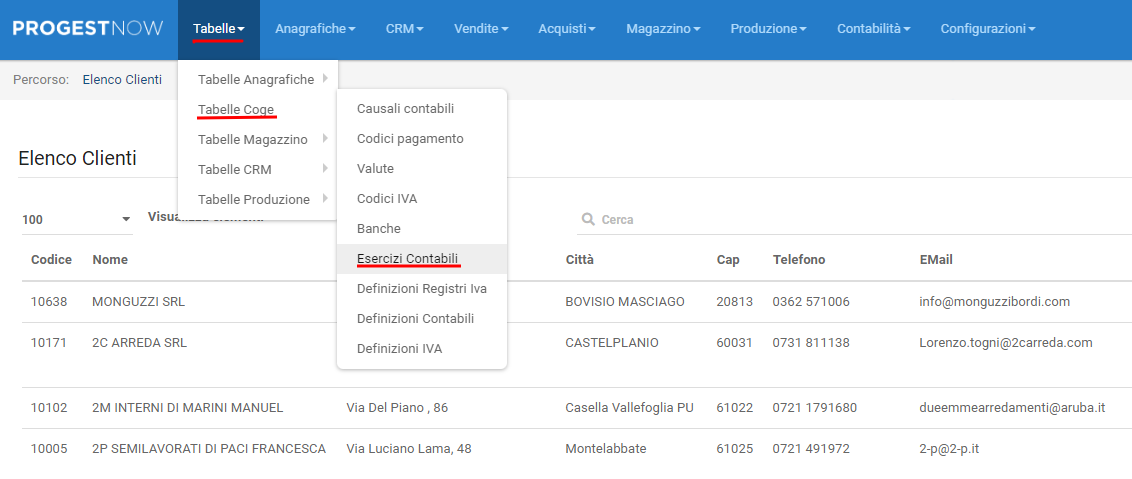
Task: Open the CRM dropdown menu
Action: pos(404,29)
